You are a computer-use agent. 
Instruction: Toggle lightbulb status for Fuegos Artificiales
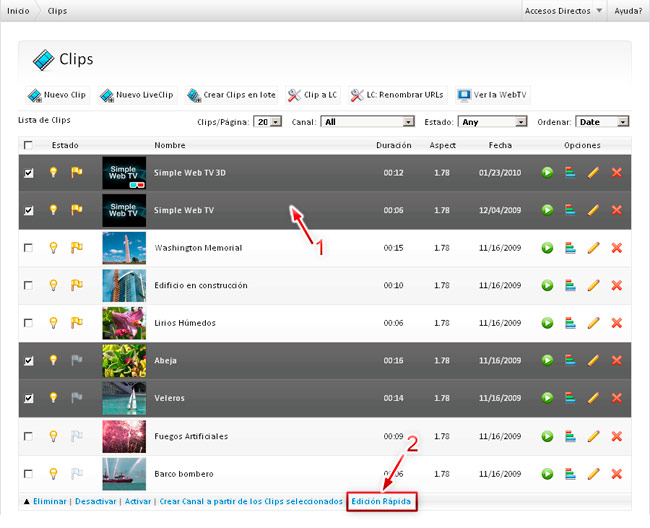click(x=53, y=436)
